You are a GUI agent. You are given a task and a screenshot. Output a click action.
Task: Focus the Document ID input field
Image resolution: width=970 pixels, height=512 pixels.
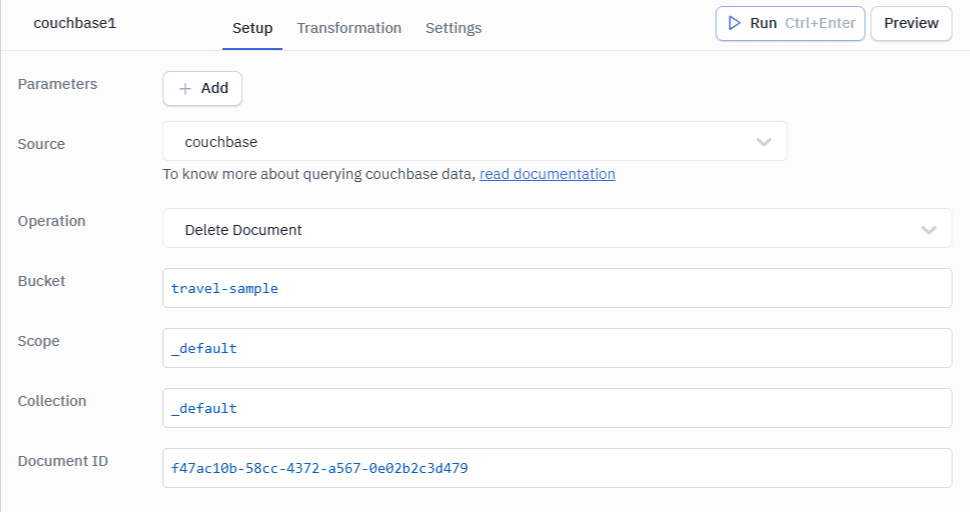pyautogui.click(x=556, y=468)
